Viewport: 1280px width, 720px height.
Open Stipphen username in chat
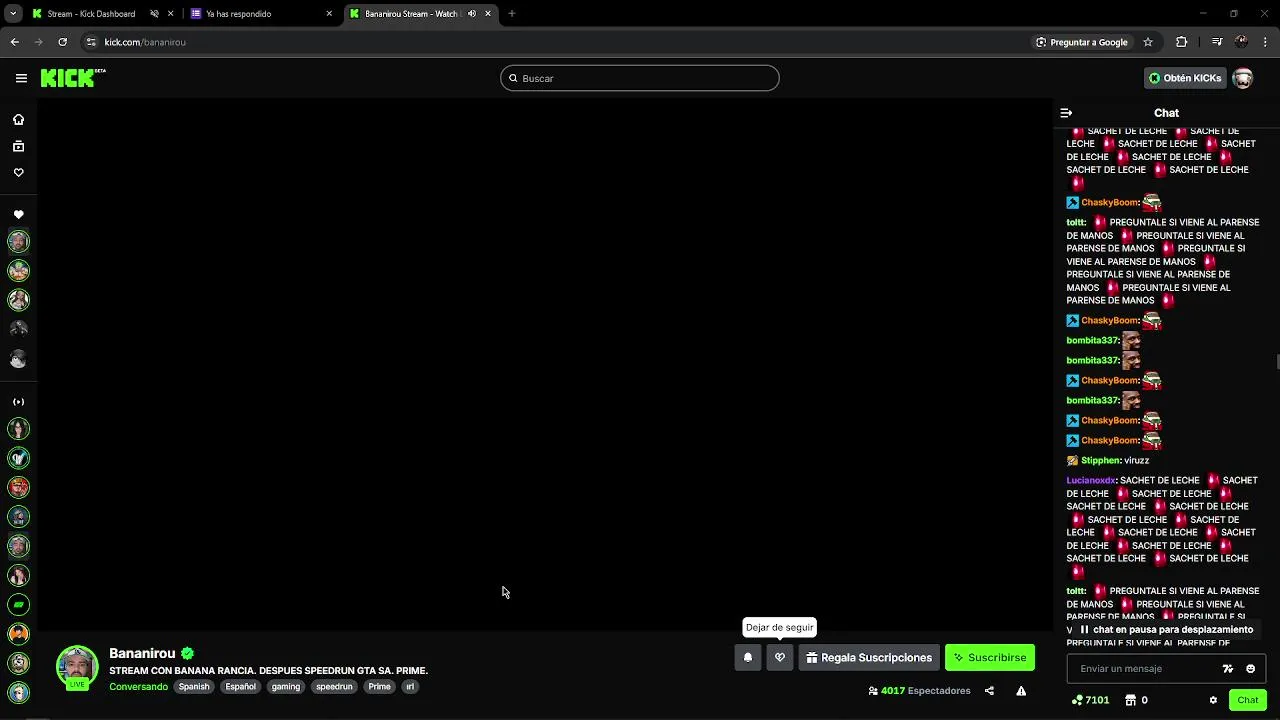click(x=1100, y=461)
